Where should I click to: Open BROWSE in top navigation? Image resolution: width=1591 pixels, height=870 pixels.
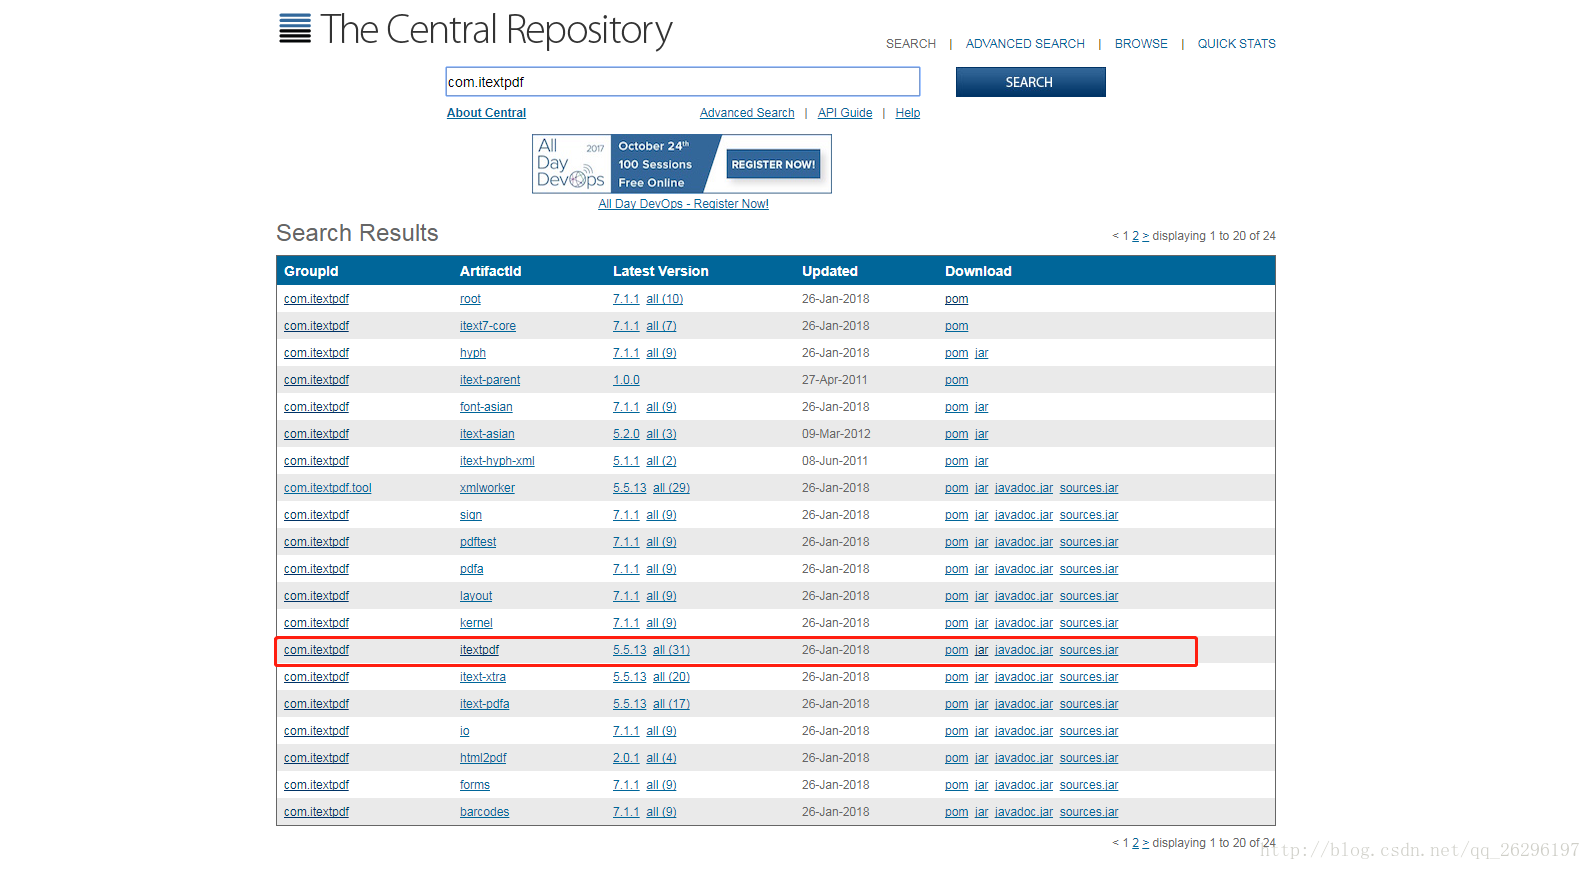tap(1141, 44)
